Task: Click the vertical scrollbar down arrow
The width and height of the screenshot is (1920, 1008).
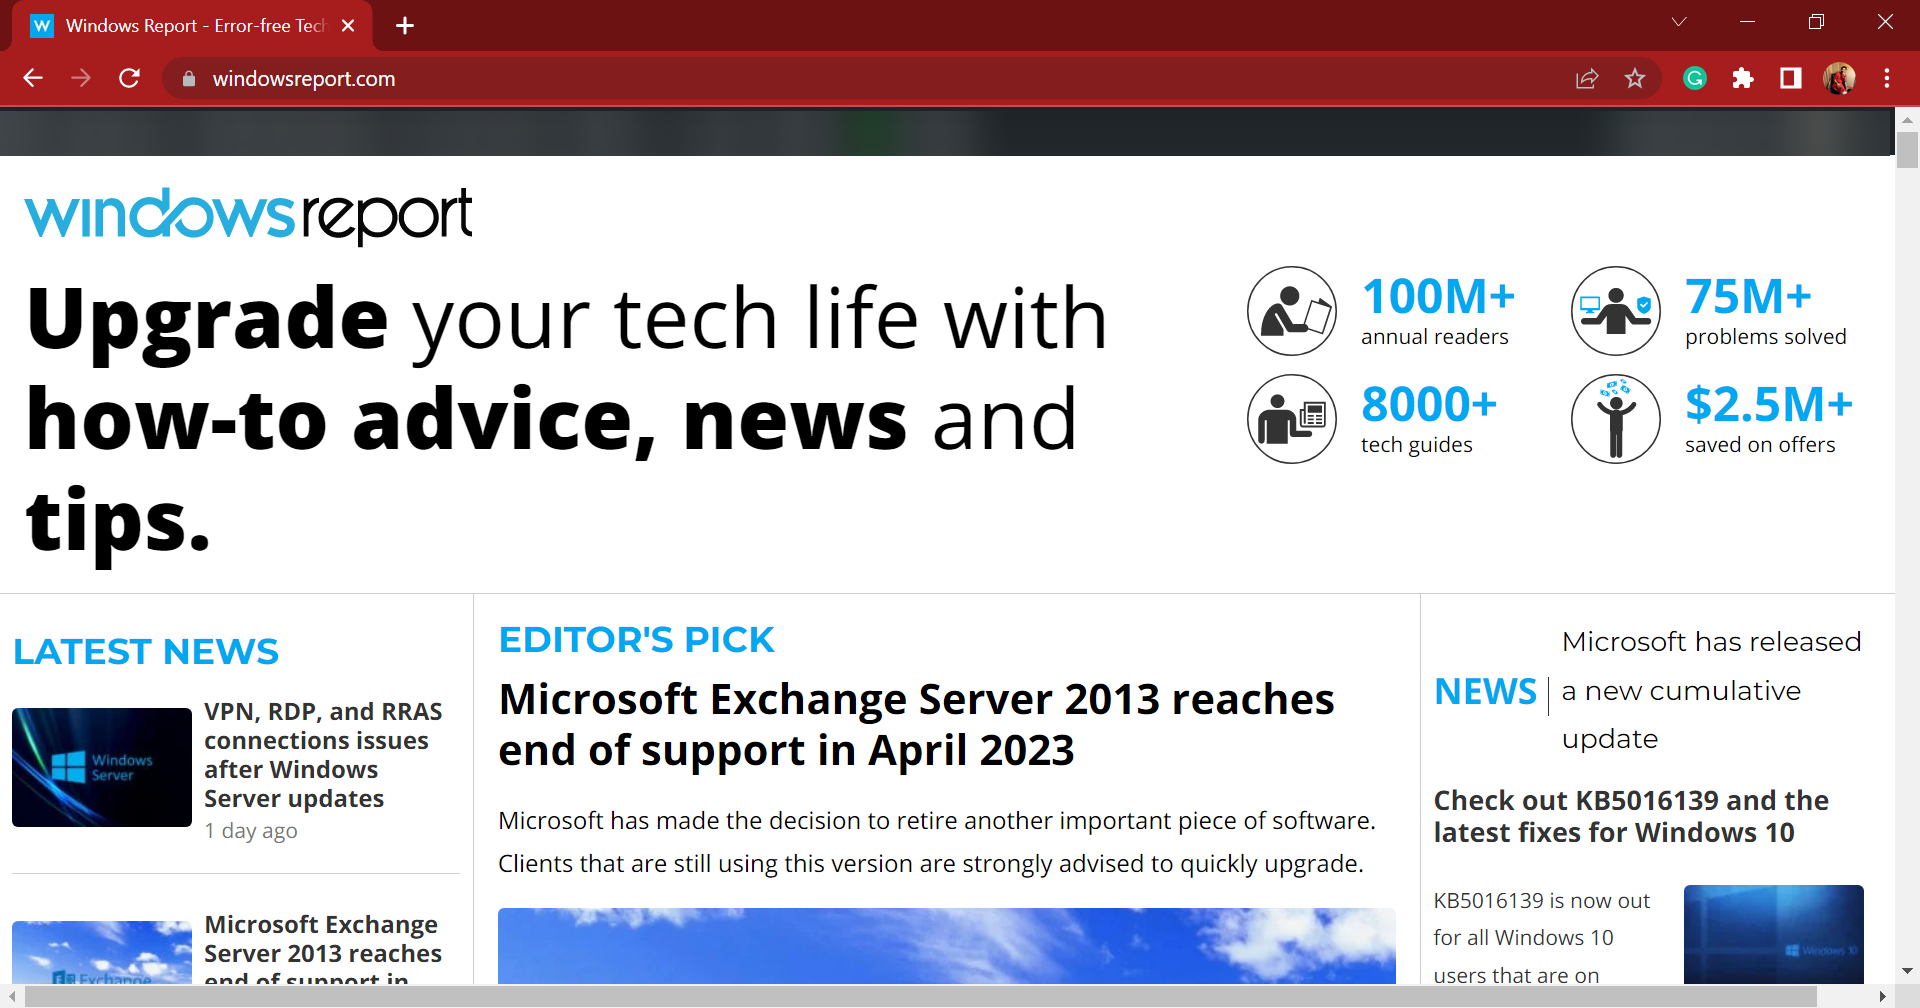Action: [x=1907, y=971]
